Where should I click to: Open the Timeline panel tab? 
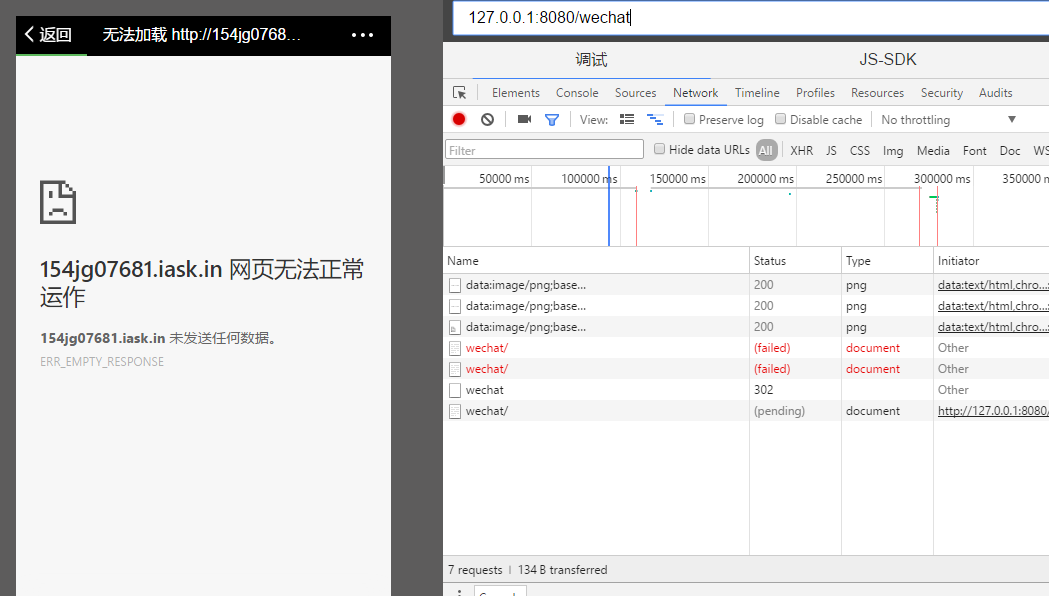click(x=757, y=93)
